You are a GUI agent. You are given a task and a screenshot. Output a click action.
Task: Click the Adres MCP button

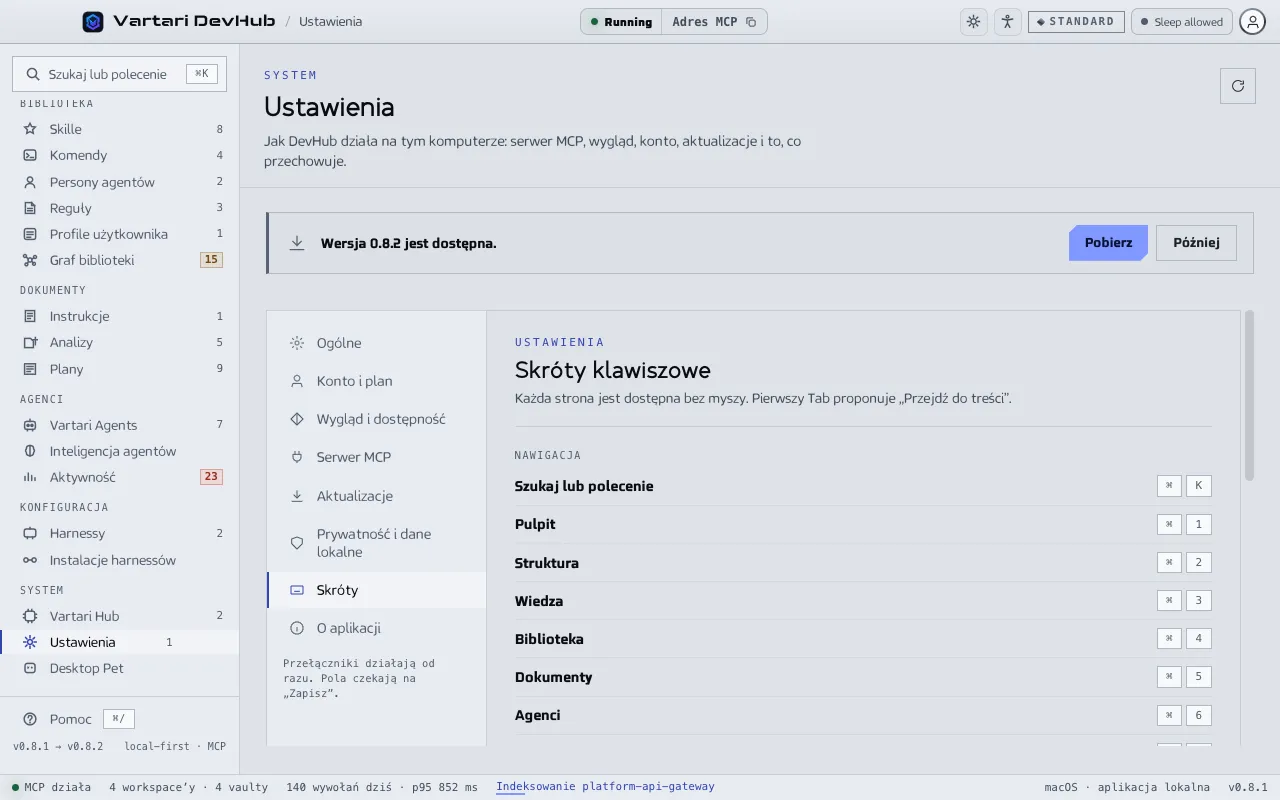[714, 22]
